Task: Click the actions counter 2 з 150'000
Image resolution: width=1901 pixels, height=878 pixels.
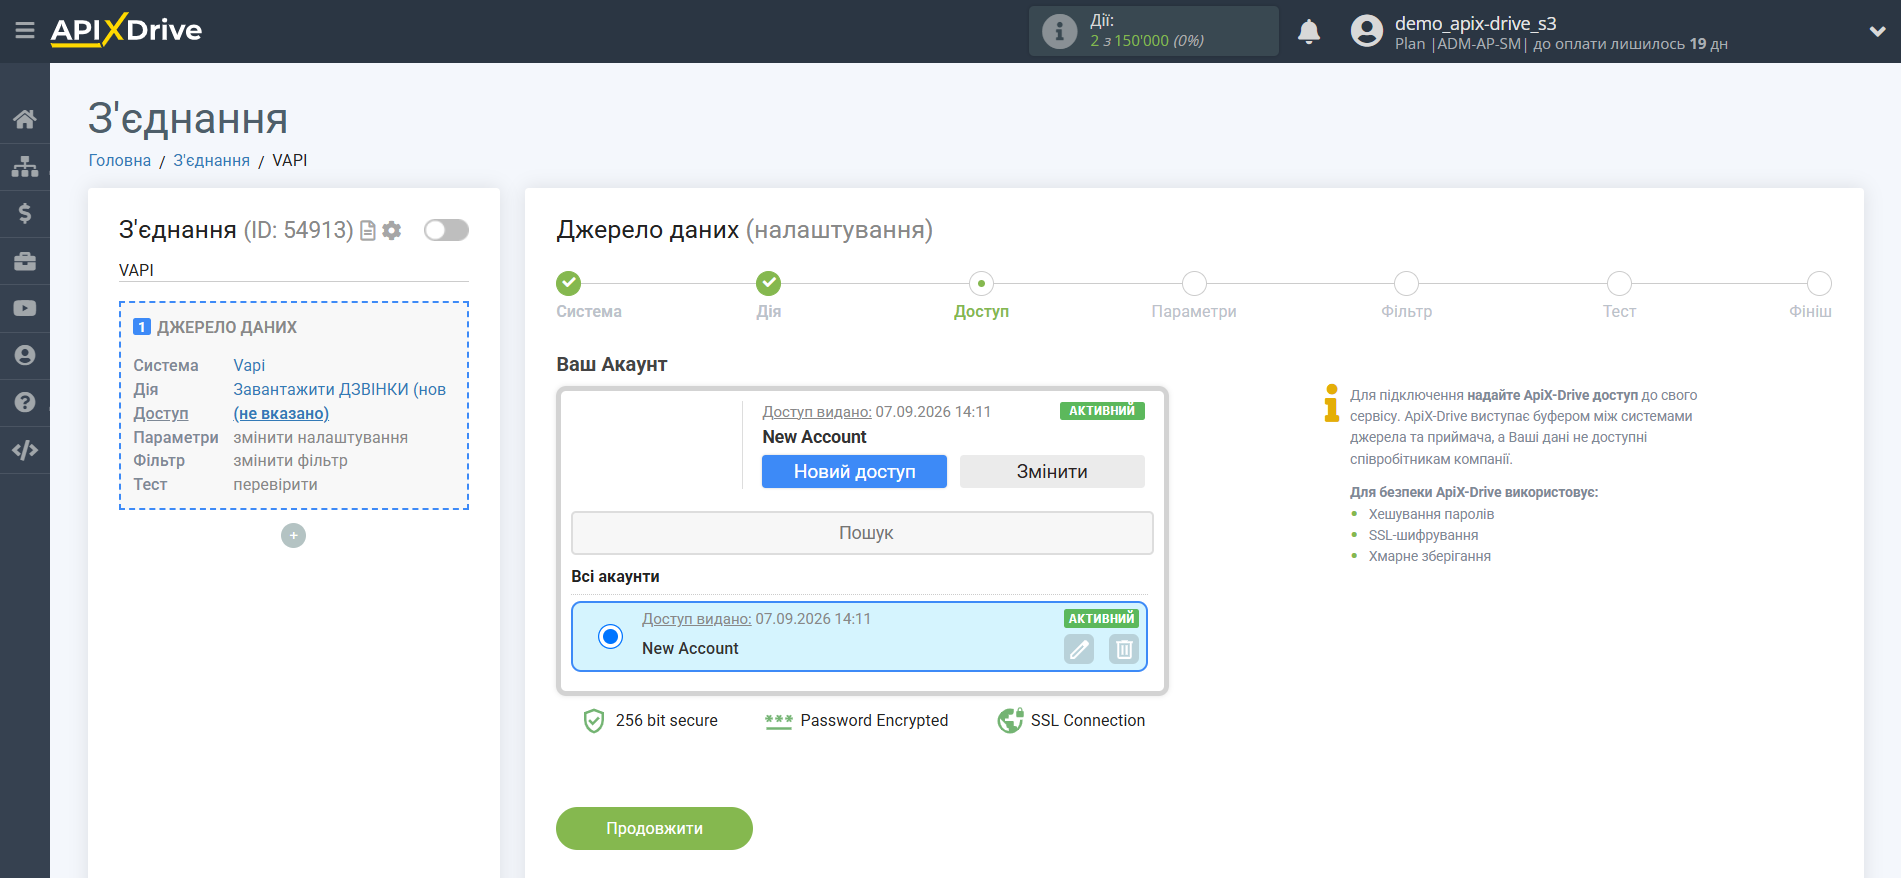Action: (x=1146, y=41)
